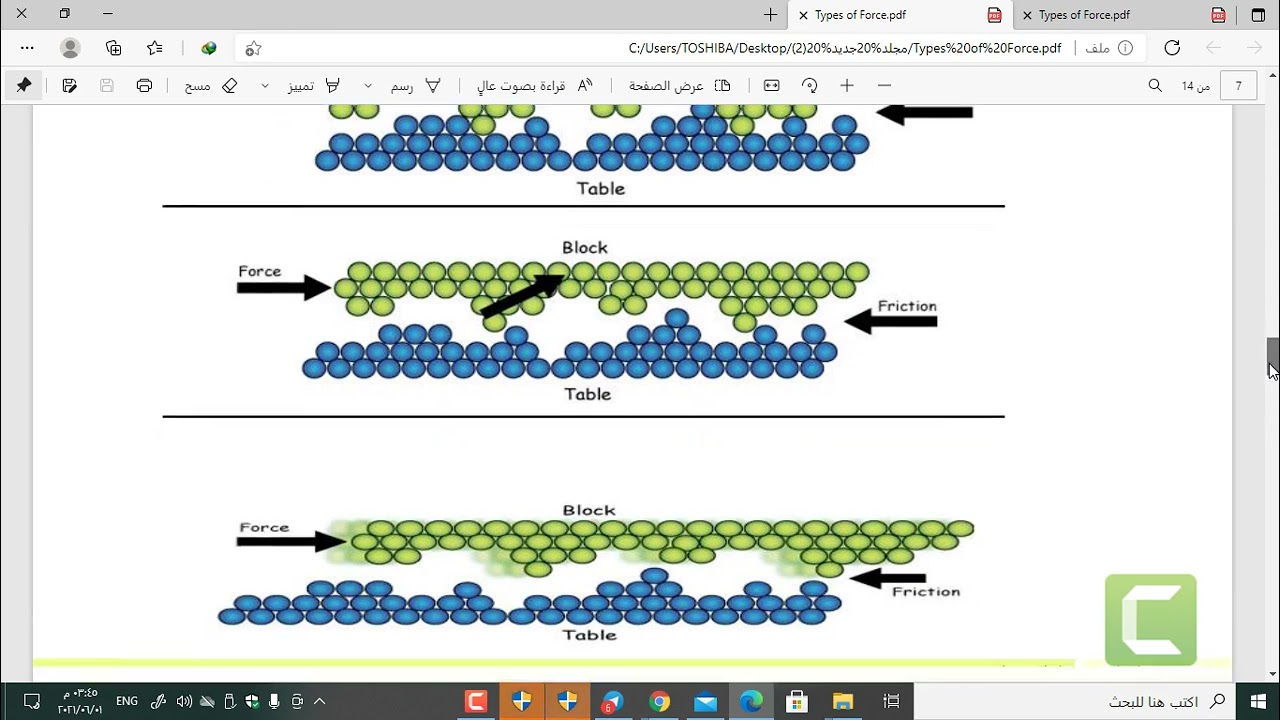Print the PDF document
This screenshot has height=720, width=1280.
(x=144, y=86)
